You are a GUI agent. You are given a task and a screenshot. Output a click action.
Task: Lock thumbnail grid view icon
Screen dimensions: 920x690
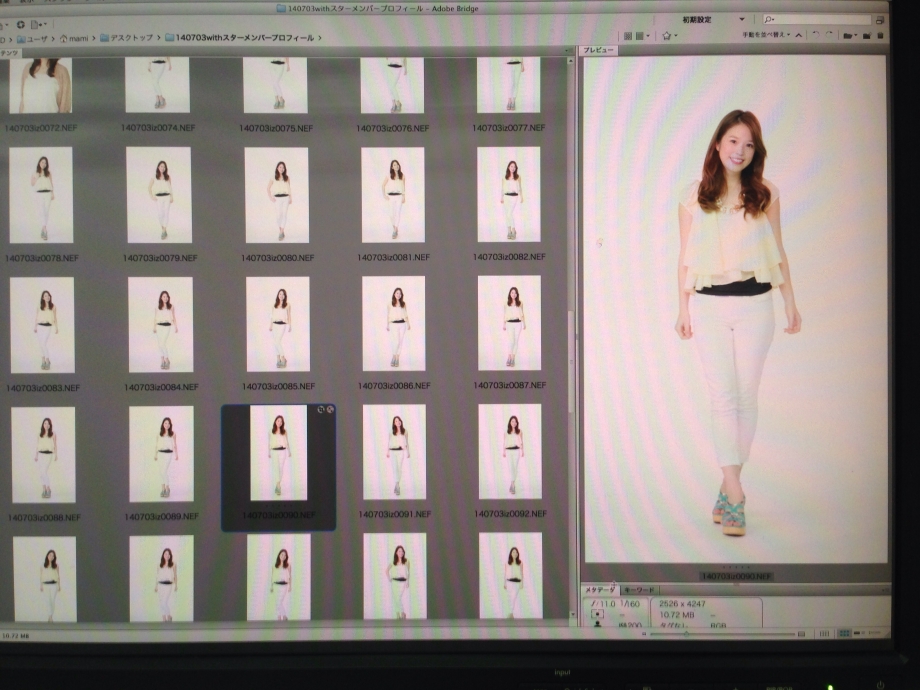pos(824,634)
